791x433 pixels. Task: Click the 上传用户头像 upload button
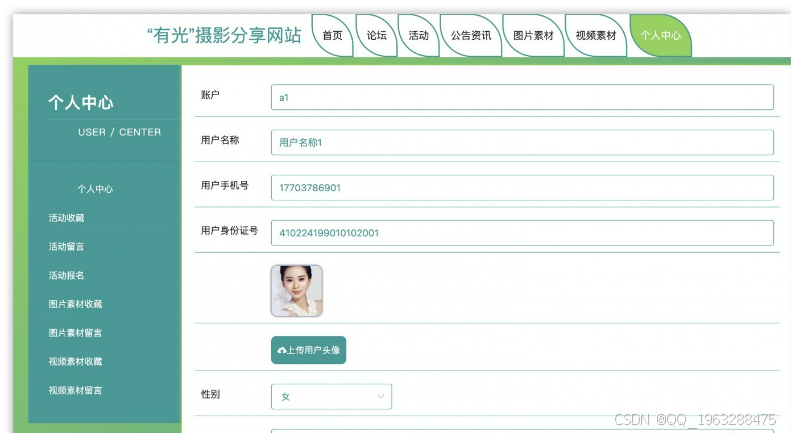[x=308, y=350]
